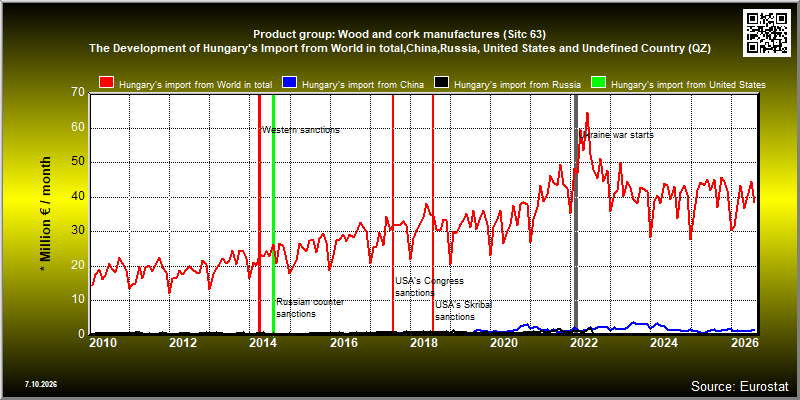Click the "Russian counter sanctions" annotation
Screen dimensions: 800x400
point(310,308)
